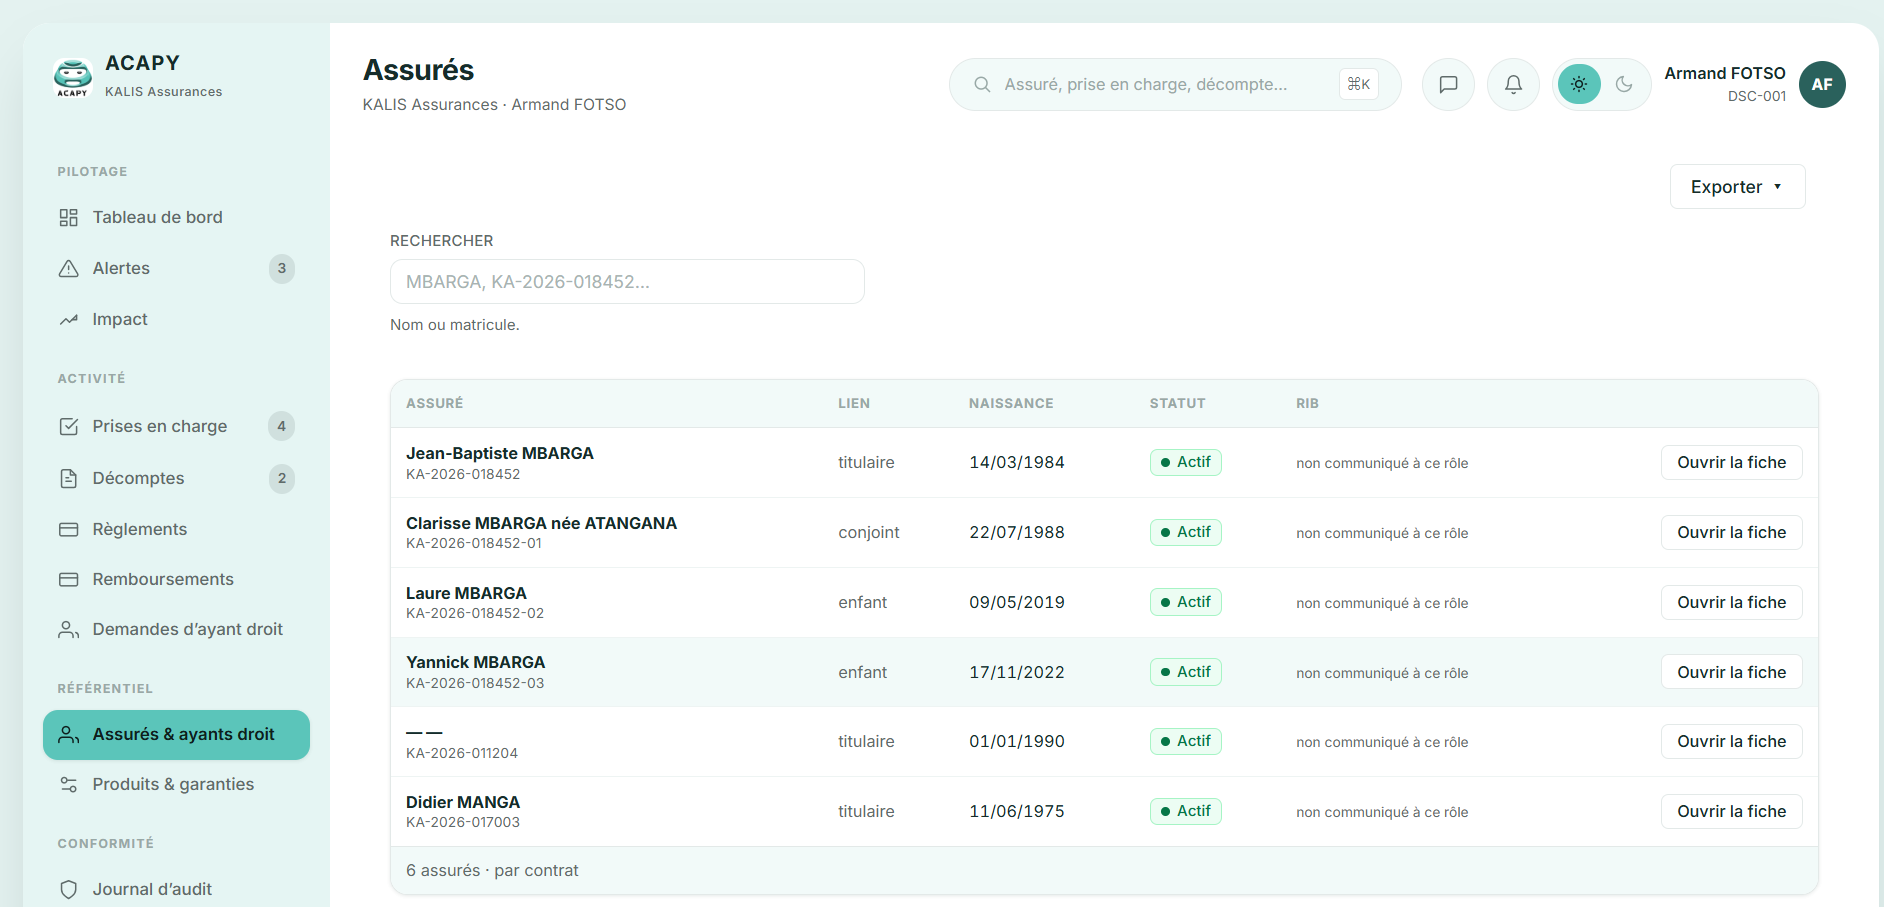Click the 'Nom ou matricule.' hint text
The image size is (1884, 907).
455,325
